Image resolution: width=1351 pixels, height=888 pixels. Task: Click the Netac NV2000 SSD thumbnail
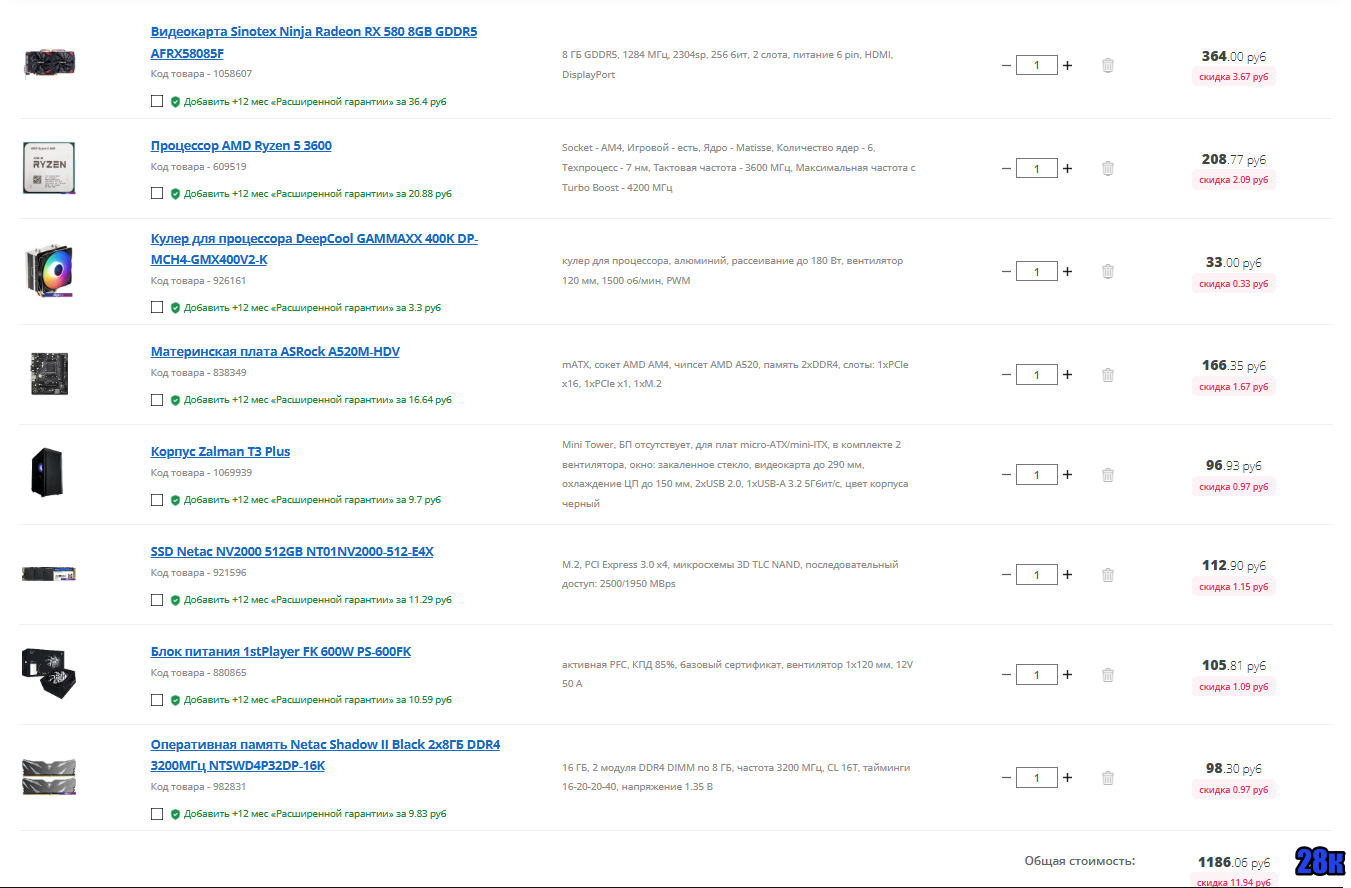pos(50,574)
